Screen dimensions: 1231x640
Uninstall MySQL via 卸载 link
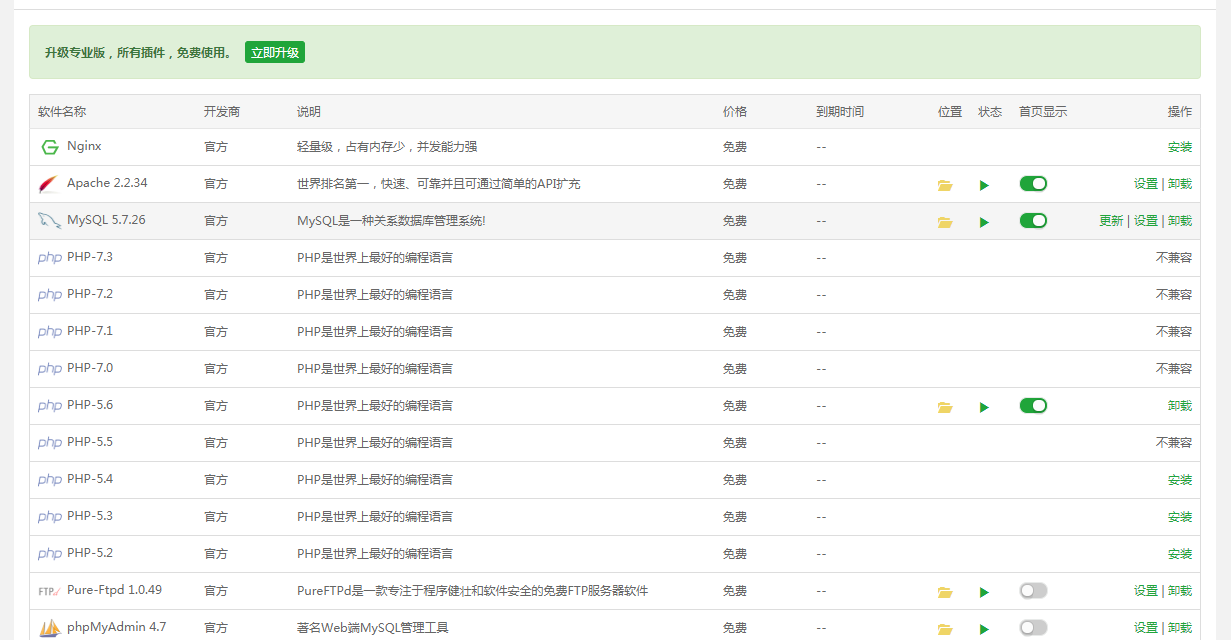point(1180,221)
